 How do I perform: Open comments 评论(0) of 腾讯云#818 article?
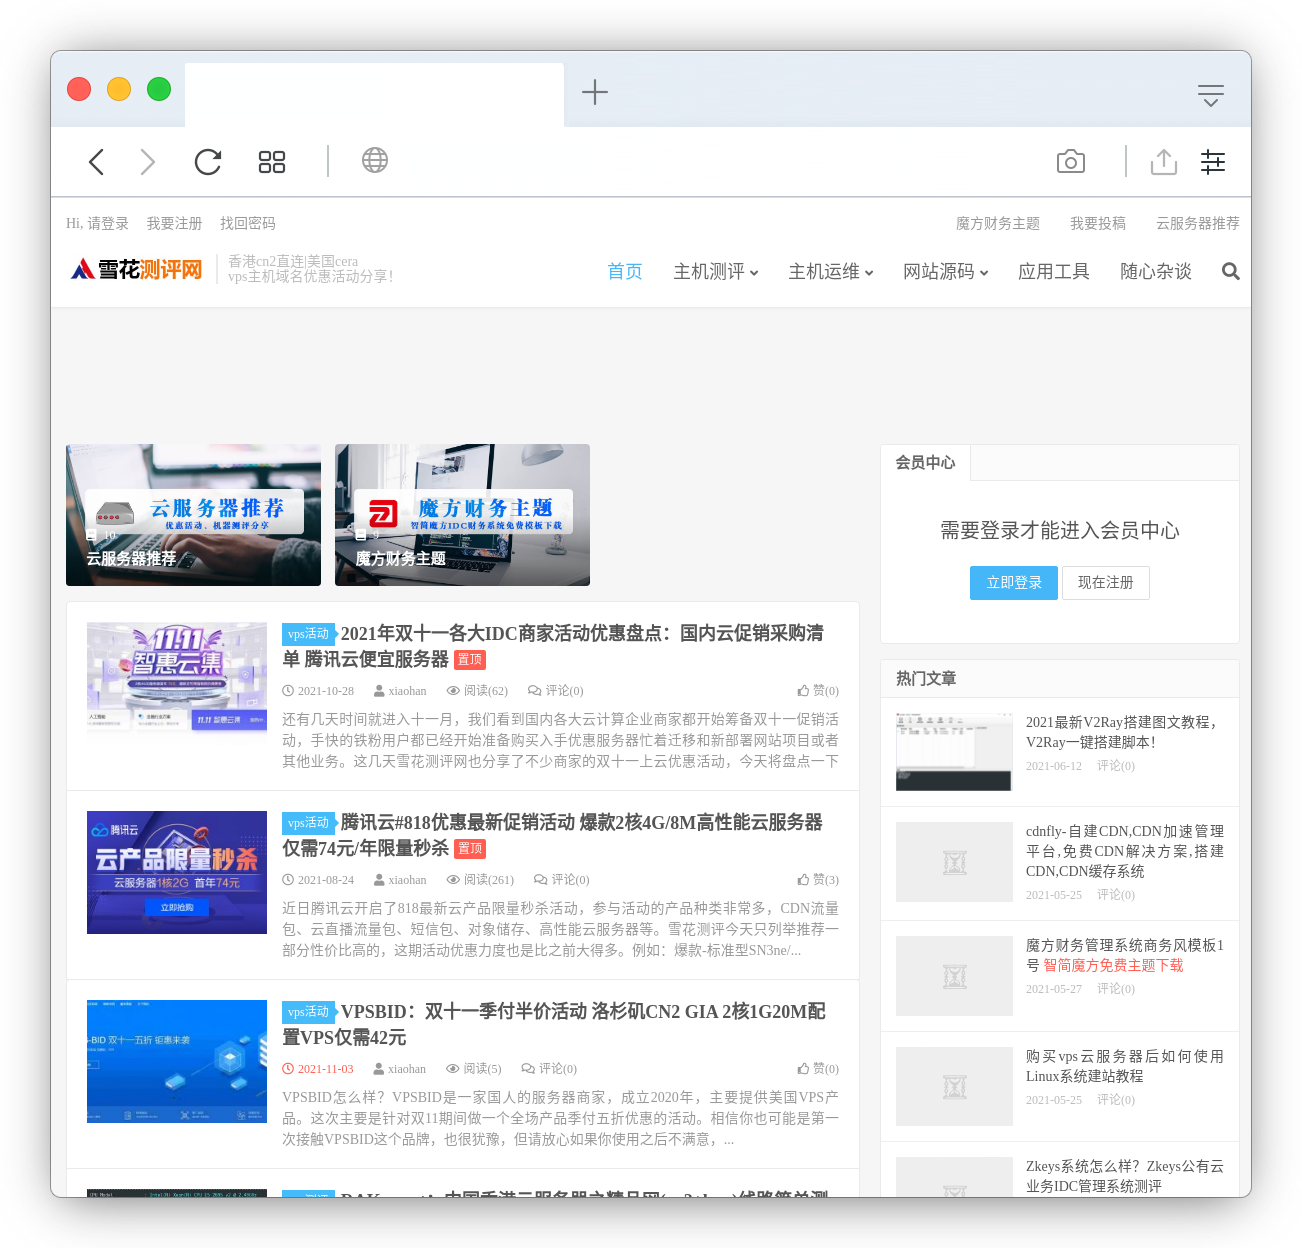562,880
